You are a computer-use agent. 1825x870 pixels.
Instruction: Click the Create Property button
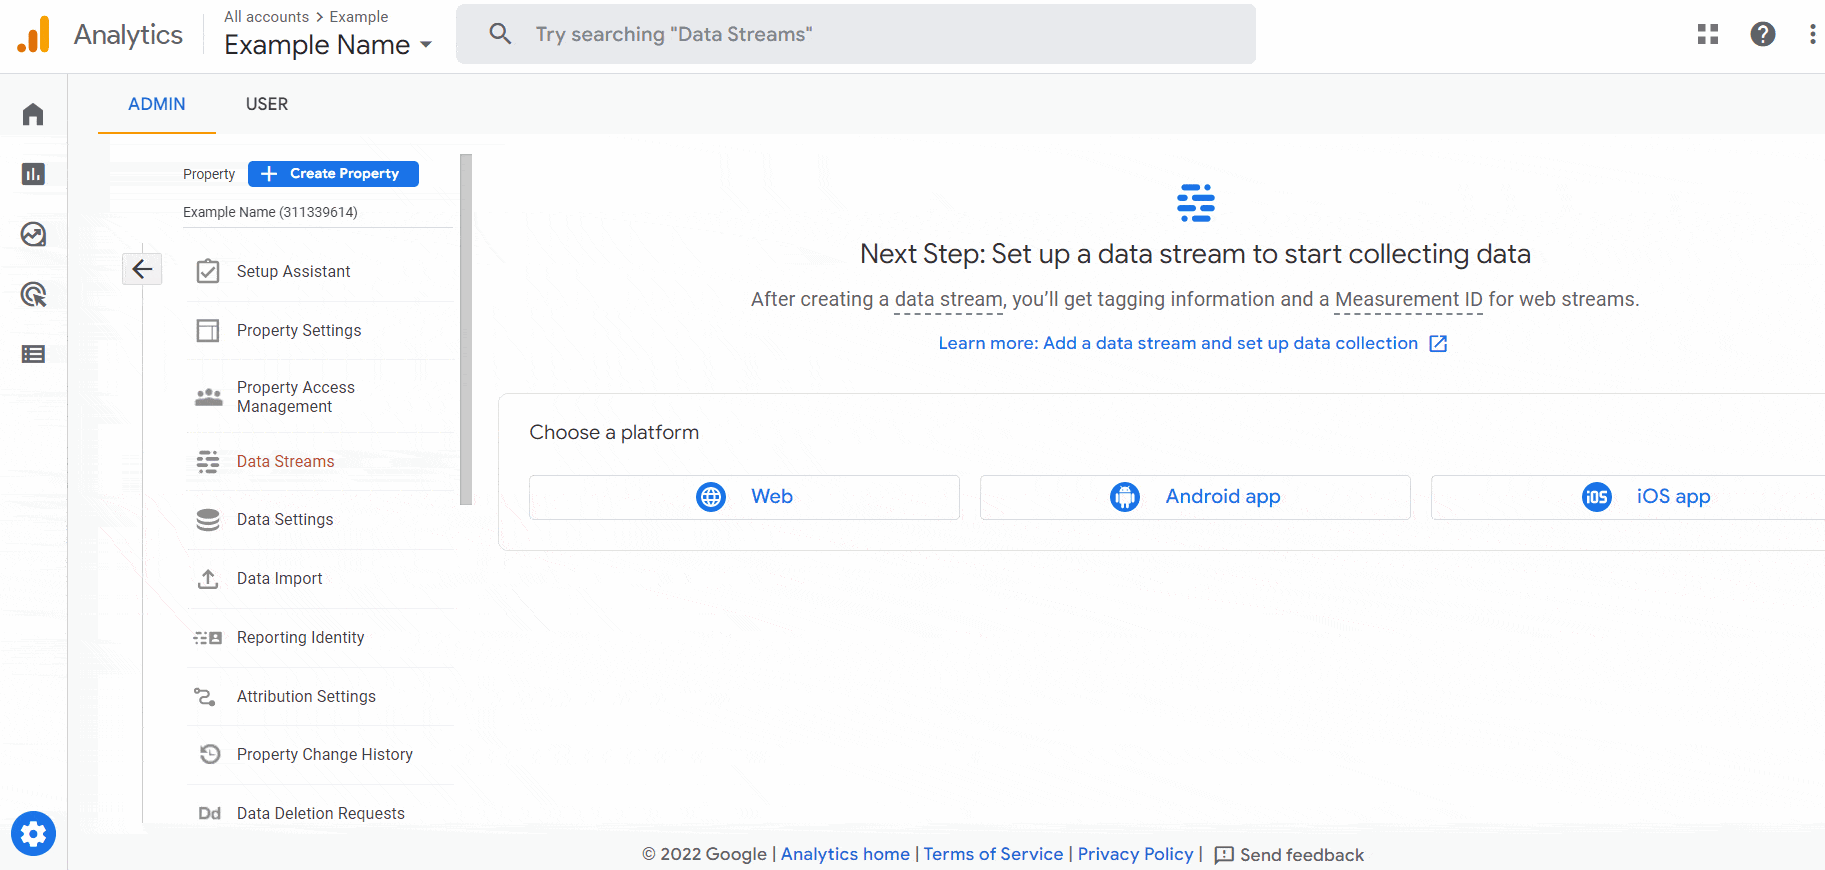tap(333, 174)
